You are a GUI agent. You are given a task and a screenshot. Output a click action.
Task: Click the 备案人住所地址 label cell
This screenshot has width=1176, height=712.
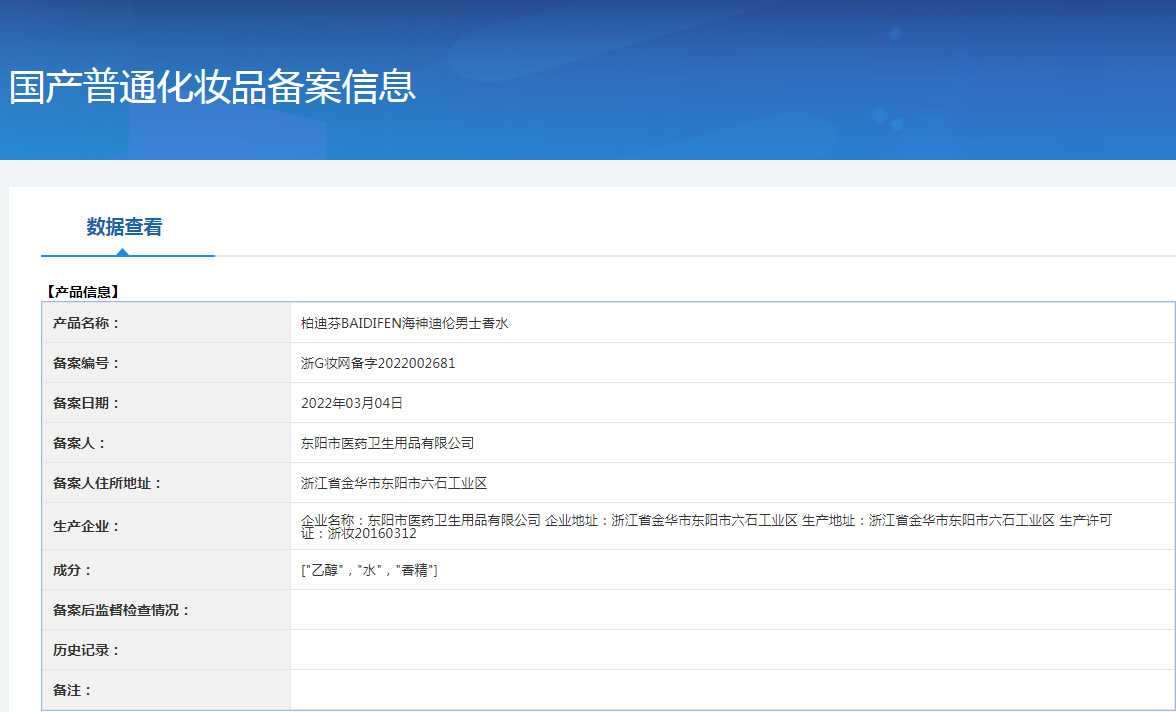[166, 483]
